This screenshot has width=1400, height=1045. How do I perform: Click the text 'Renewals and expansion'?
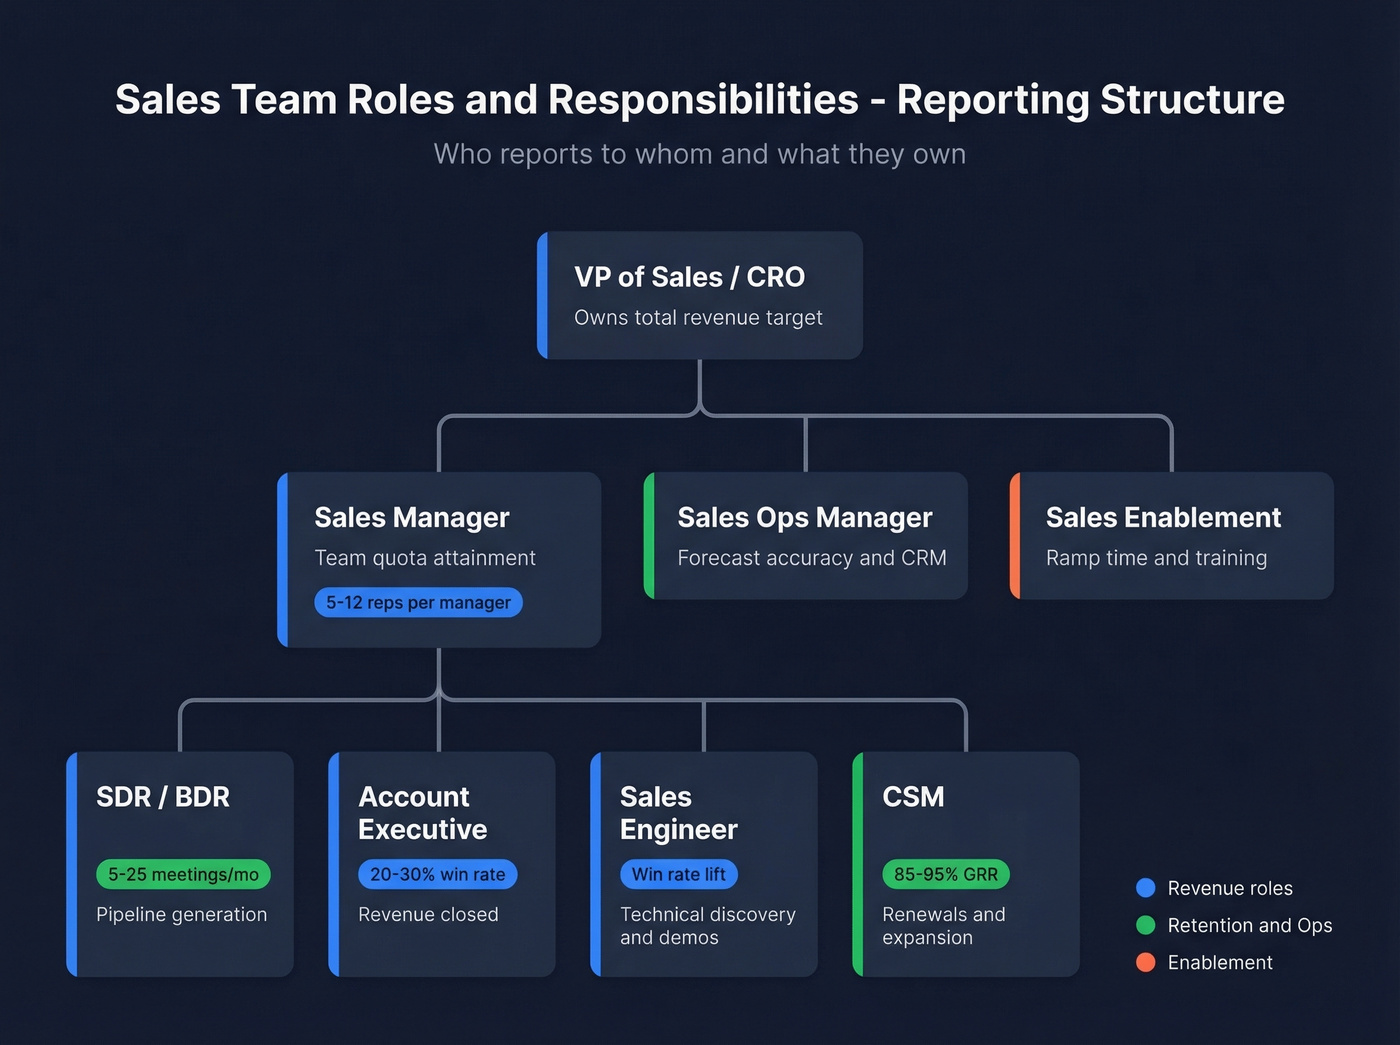pos(944,926)
